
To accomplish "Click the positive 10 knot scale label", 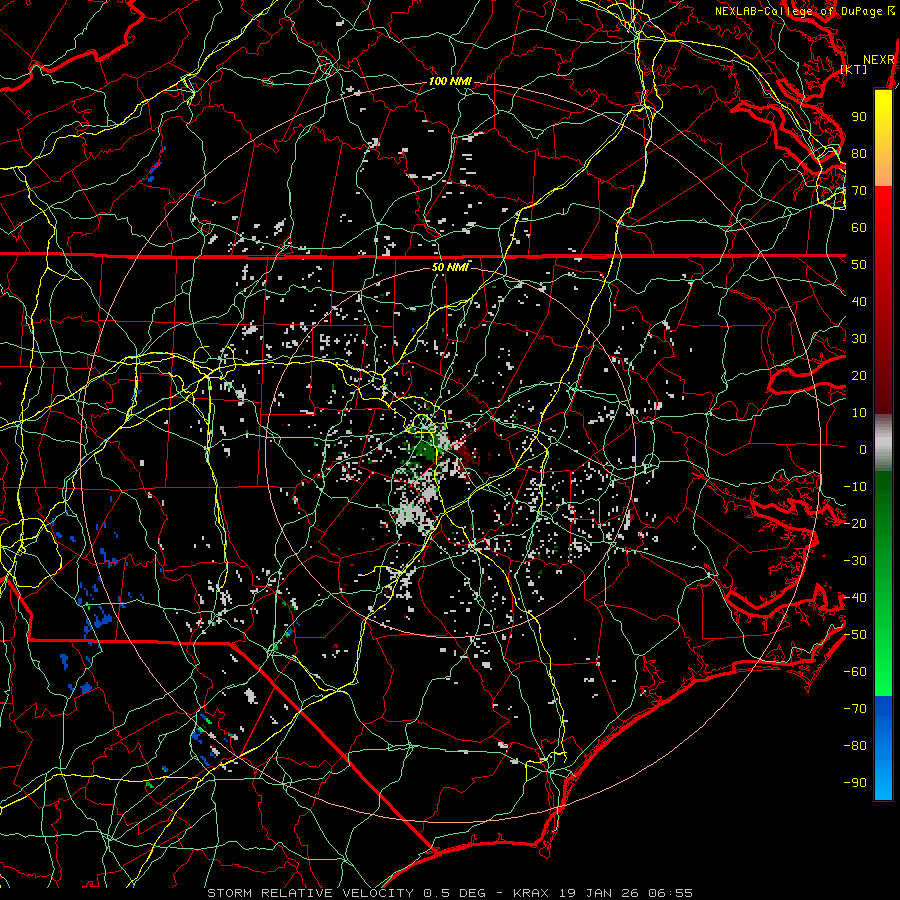I will coord(859,413).
